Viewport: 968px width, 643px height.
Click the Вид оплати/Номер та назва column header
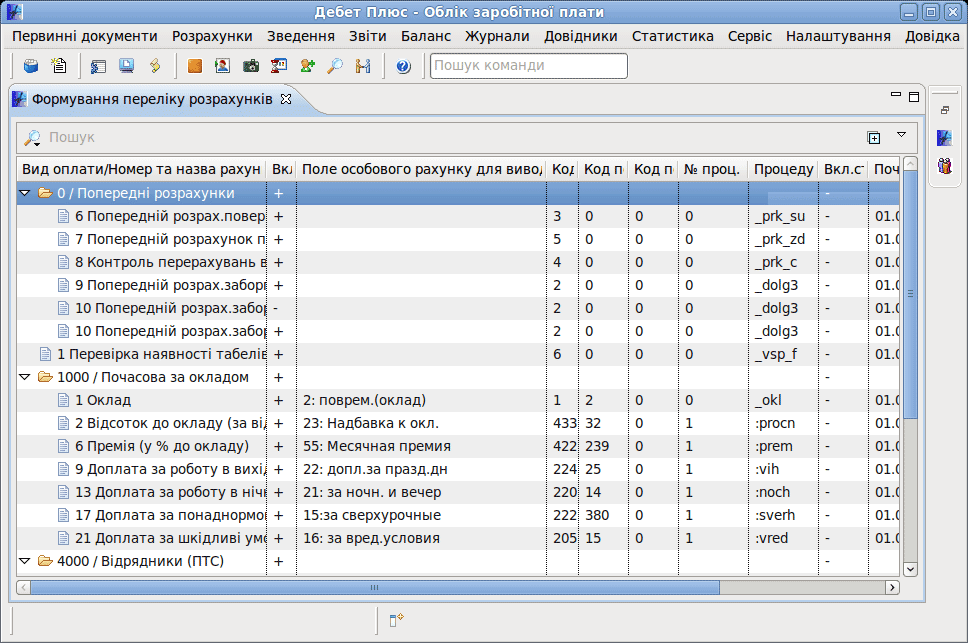[x=141, y=169]
